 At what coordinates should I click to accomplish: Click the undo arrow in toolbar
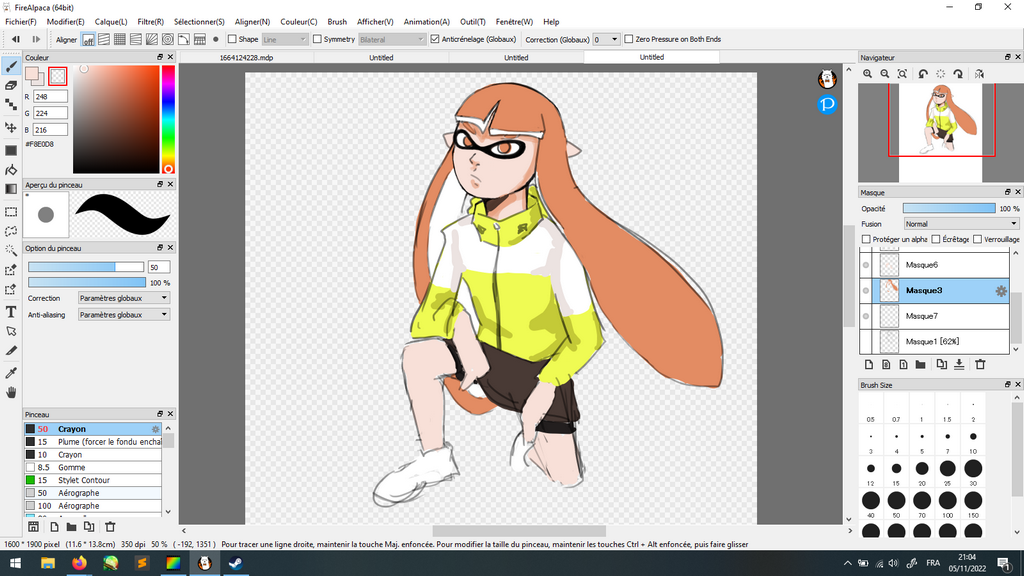click(x=16, y=39)
